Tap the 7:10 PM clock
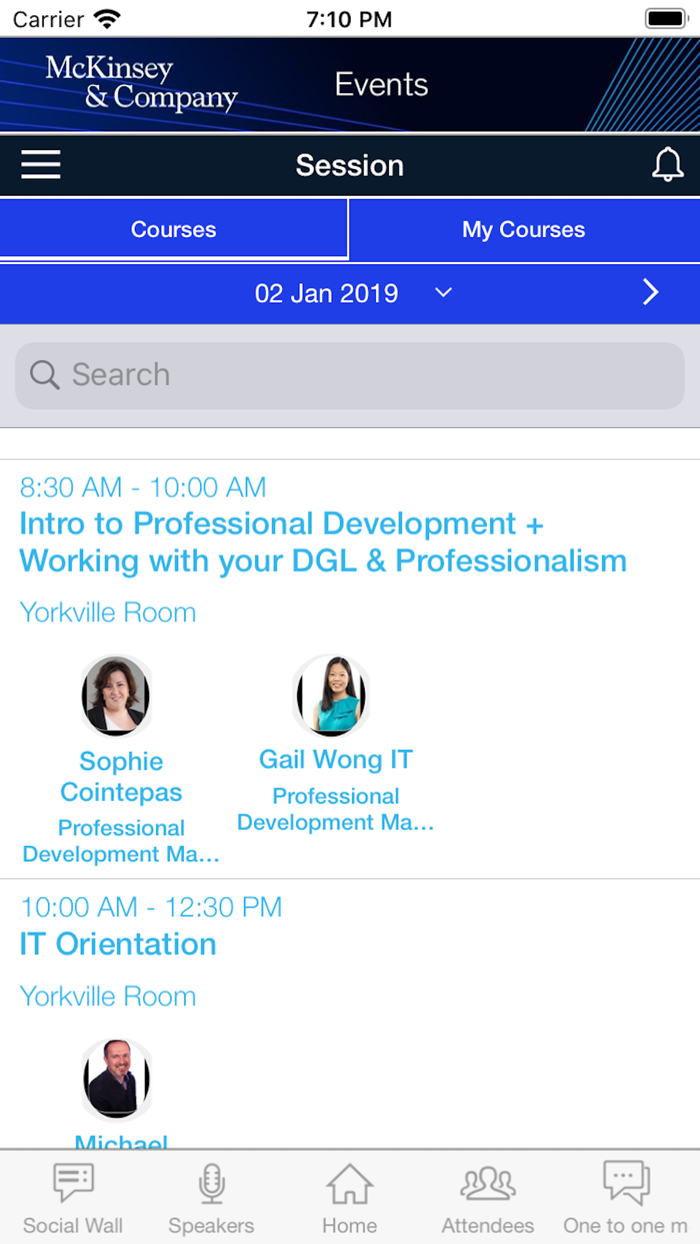 (x=349, y=19)
